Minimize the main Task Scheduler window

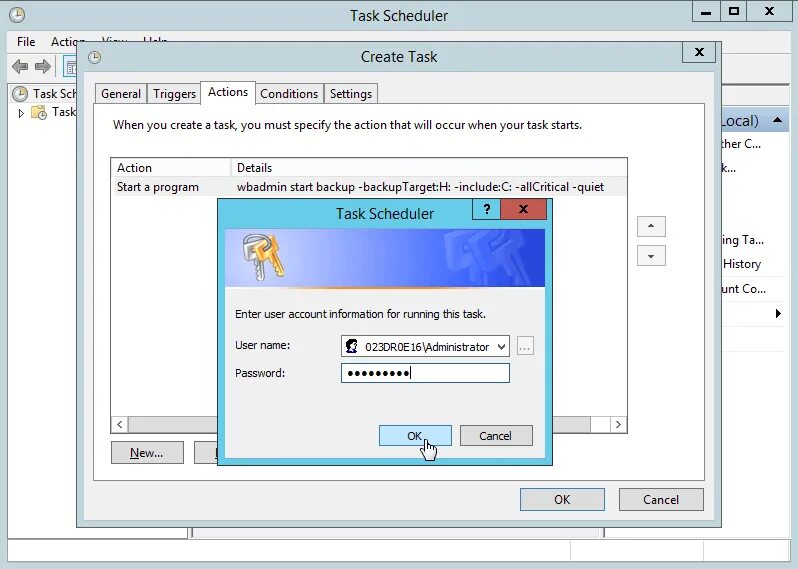pos(706,12)
